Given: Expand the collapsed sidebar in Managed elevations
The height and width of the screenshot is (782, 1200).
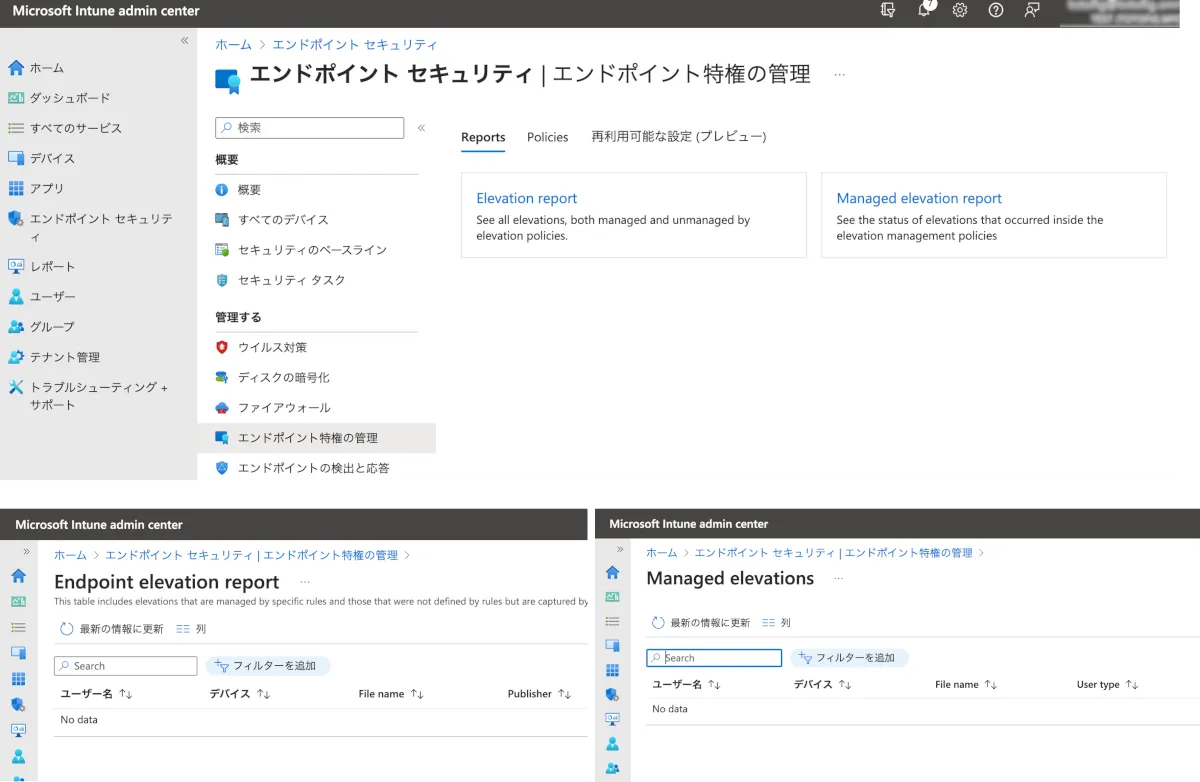Looking at the screenshot, I should tap(620, 550).
